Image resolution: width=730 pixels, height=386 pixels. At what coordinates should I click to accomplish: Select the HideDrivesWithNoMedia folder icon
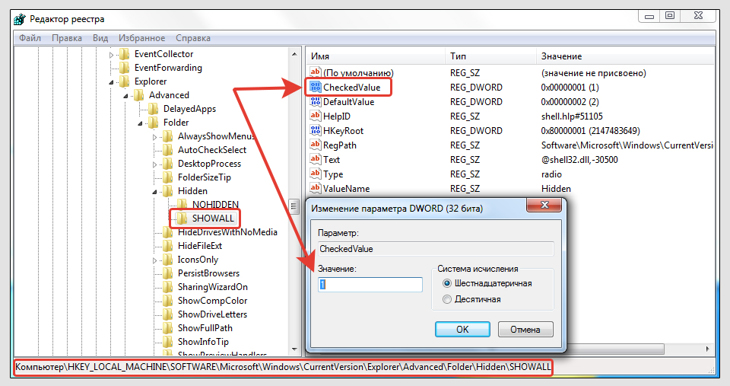[x=168, y=232]
